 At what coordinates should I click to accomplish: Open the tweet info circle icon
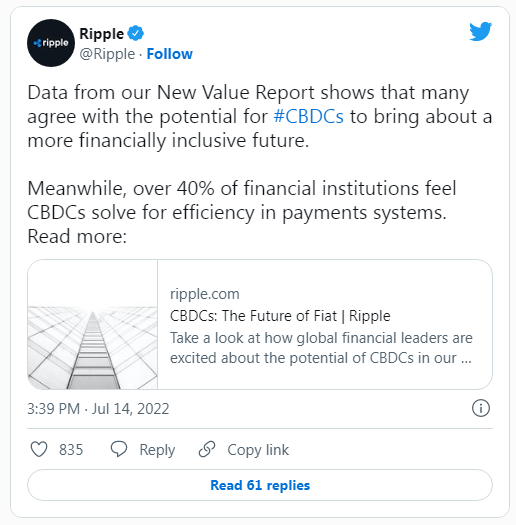click(x=481, y=408)
